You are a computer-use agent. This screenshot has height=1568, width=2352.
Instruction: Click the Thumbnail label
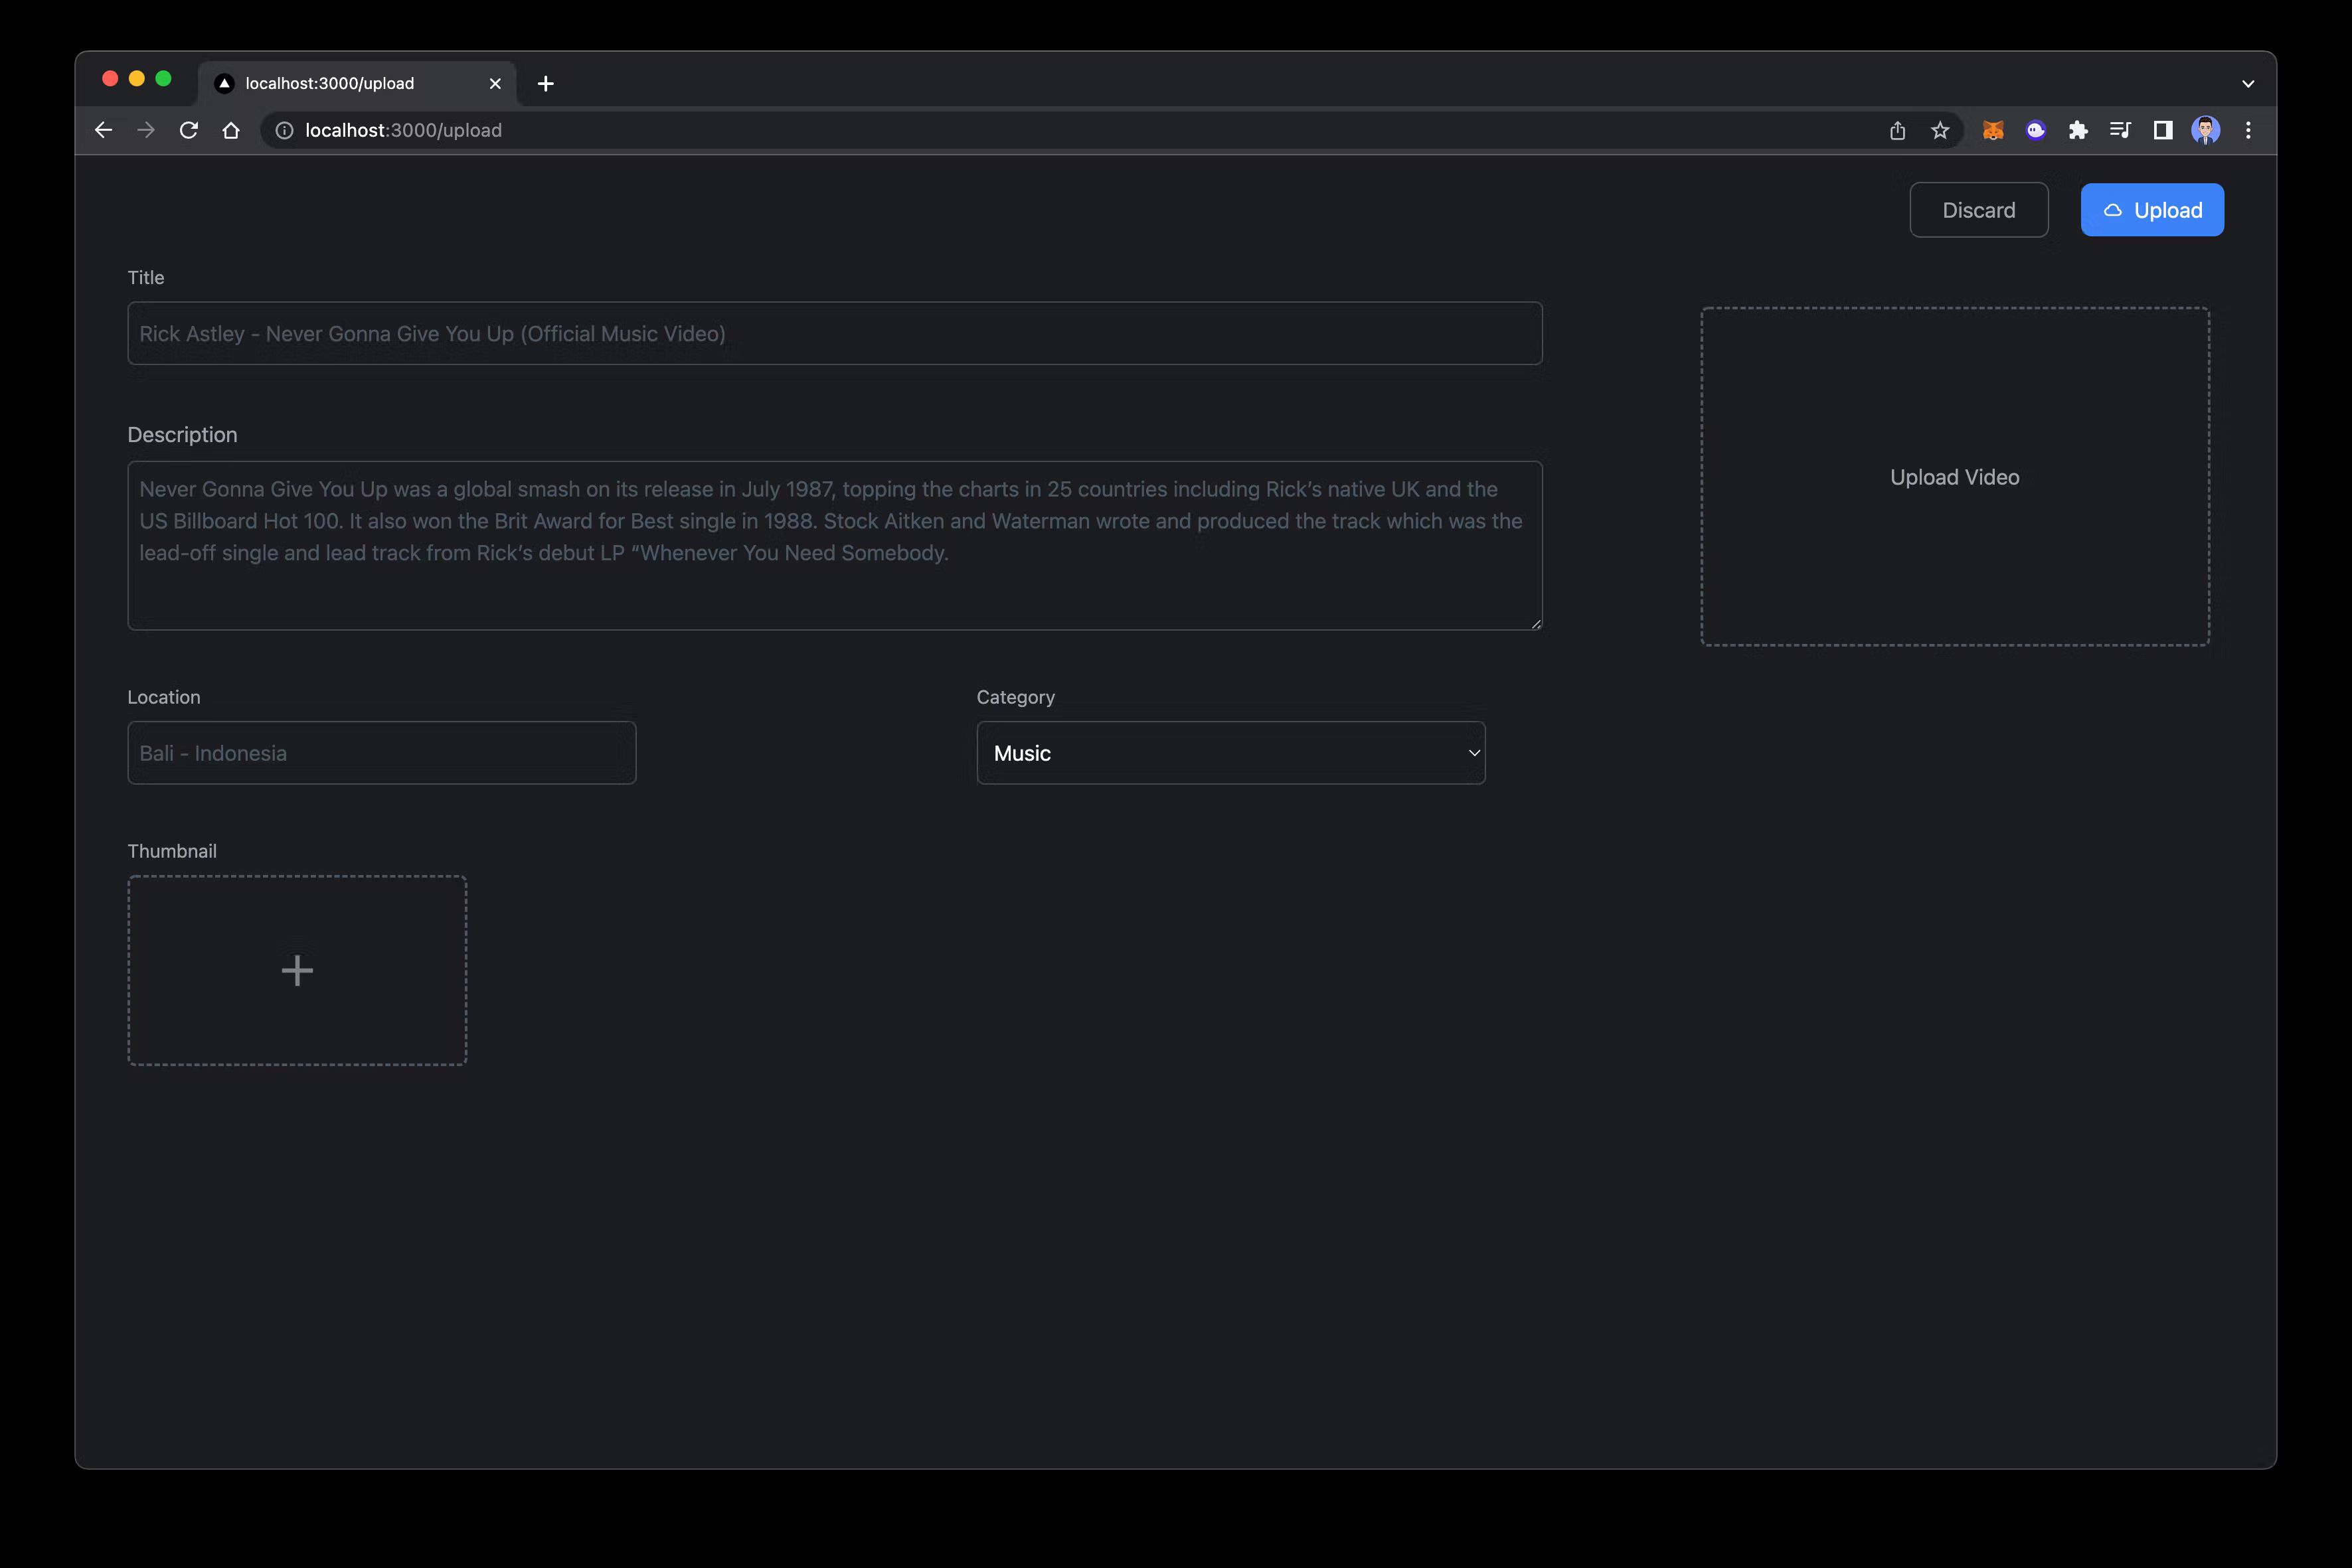(172, 851)
